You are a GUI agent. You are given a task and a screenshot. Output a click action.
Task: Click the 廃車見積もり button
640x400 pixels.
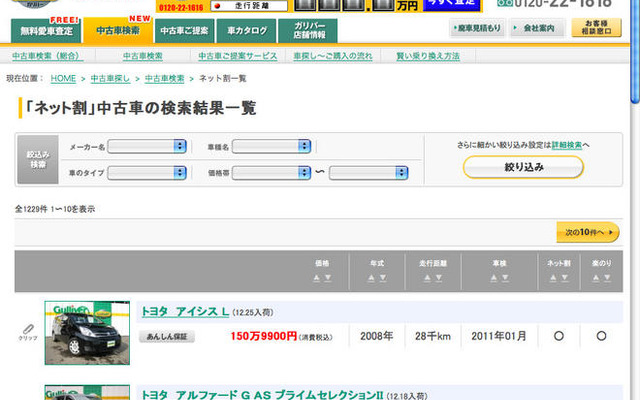[477, 28]
